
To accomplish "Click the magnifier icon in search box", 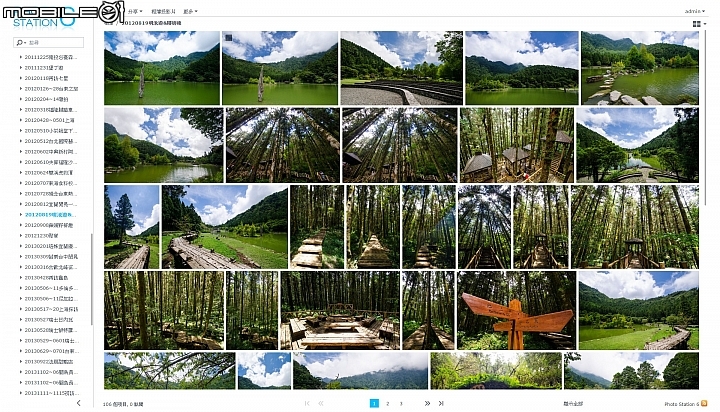I will [19, 42].
